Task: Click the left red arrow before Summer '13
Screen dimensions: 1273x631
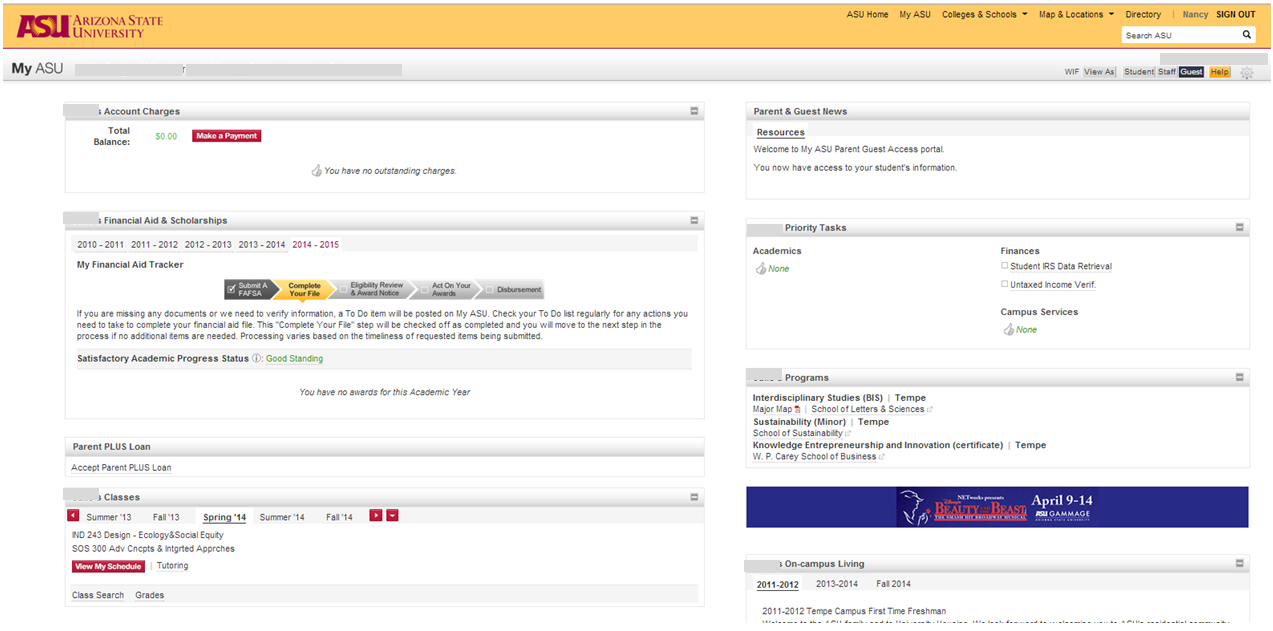Action: click(72, 516)
